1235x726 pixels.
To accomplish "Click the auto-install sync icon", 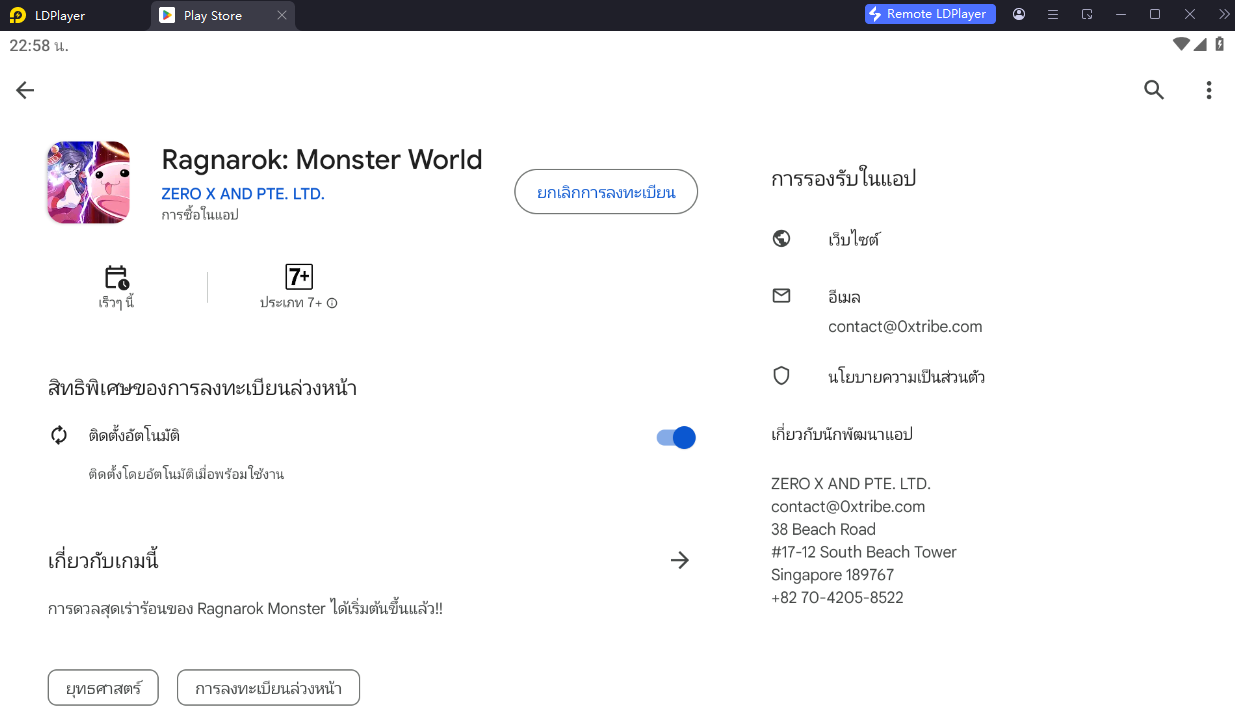I will click(x=59, y=435).
